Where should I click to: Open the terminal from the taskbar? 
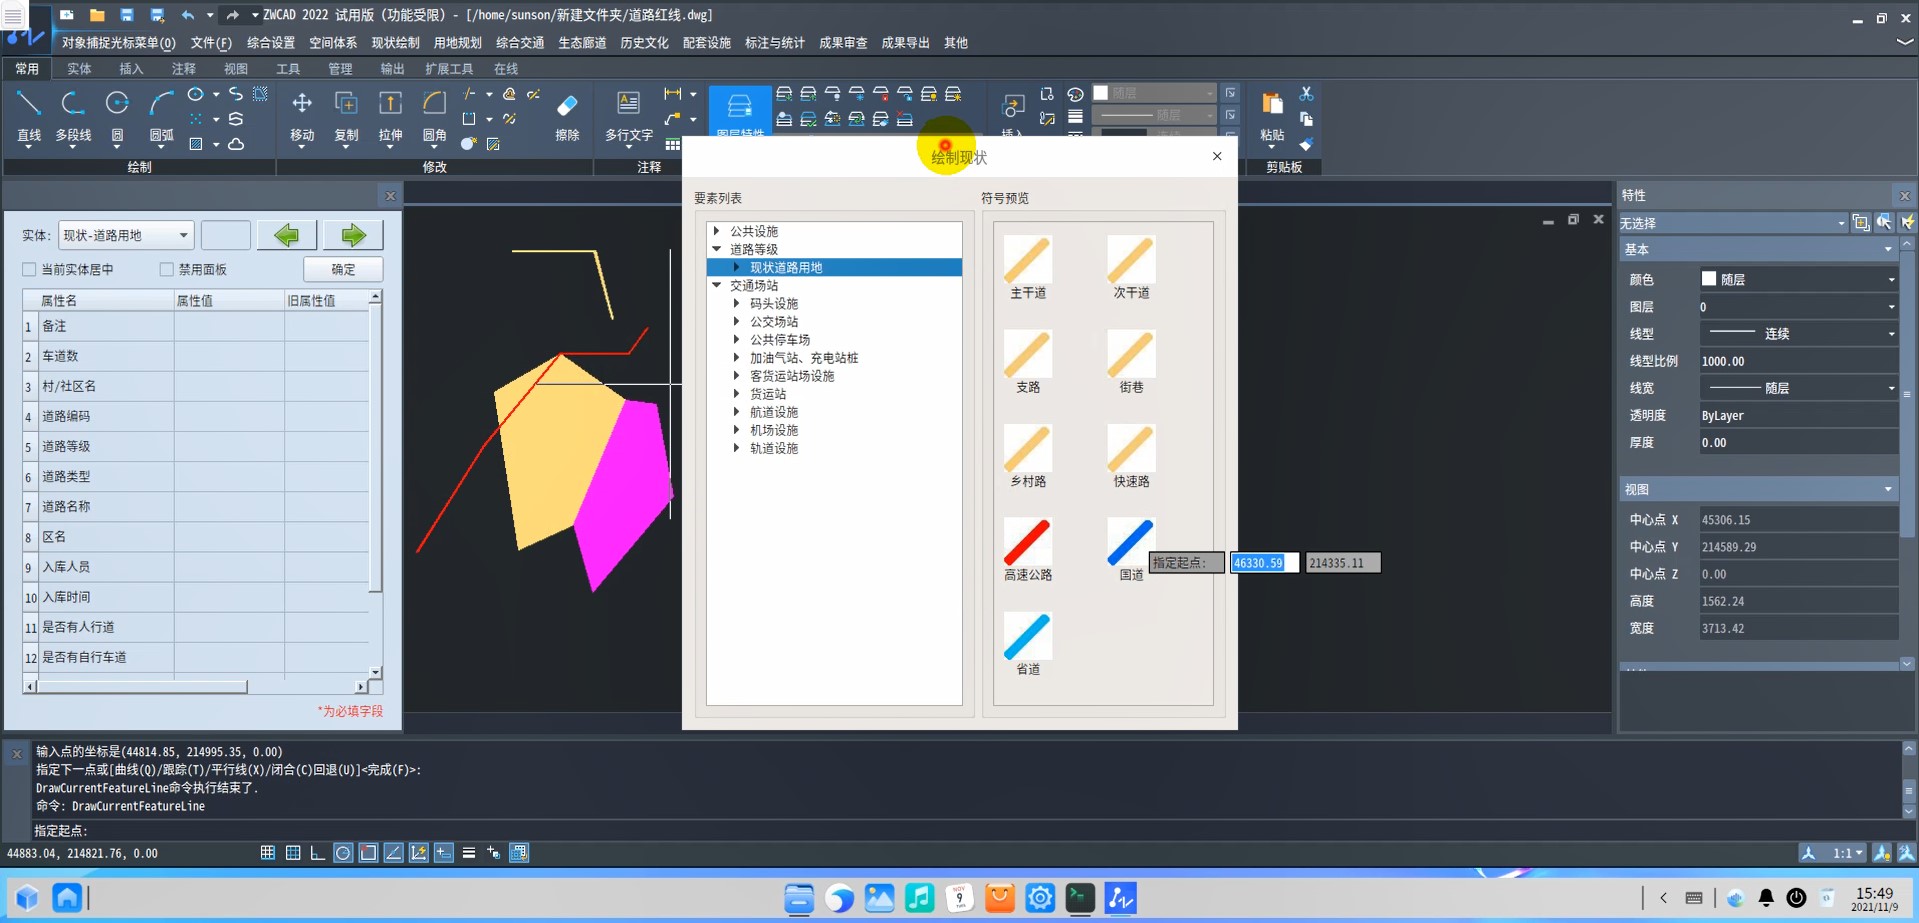point(1080,898)
